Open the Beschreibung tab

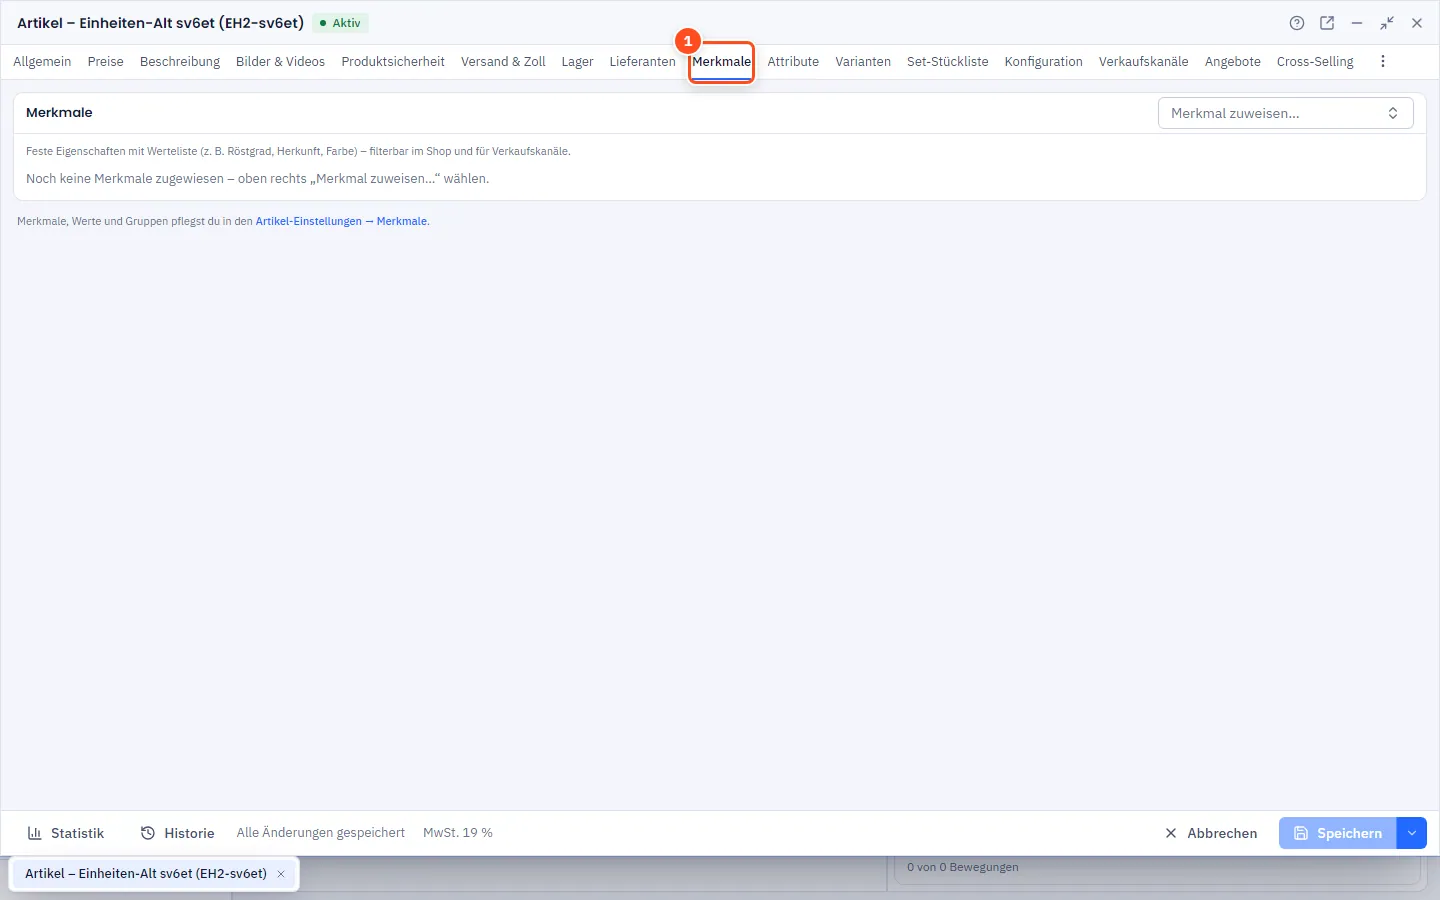pos(180,62)
